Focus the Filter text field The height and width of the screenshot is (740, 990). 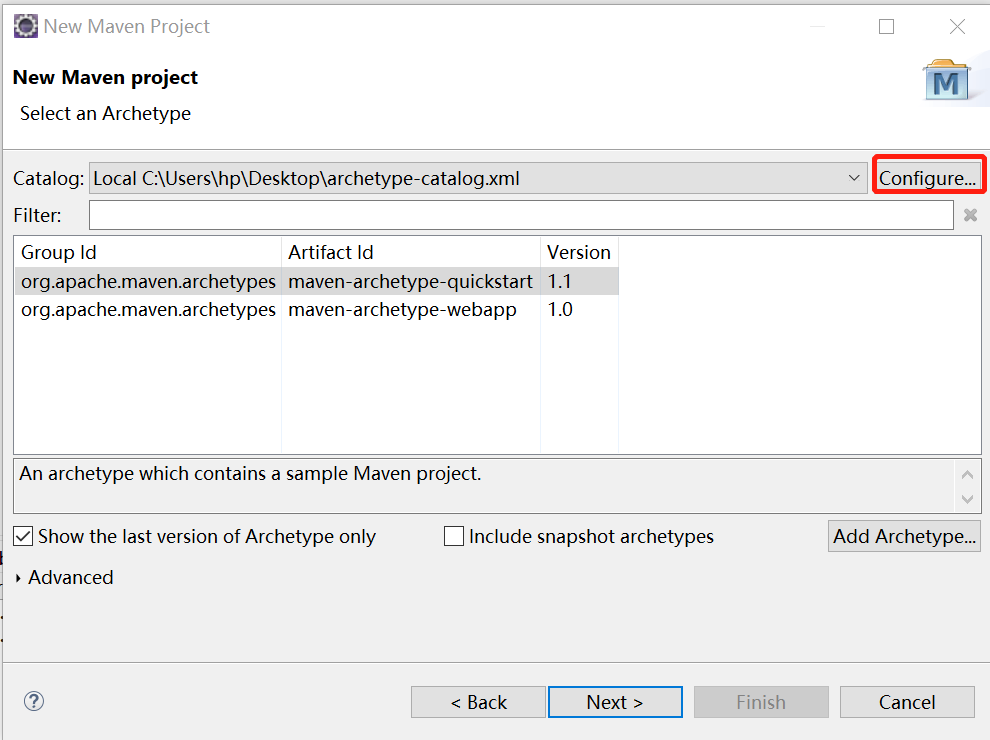coord(521,215)
